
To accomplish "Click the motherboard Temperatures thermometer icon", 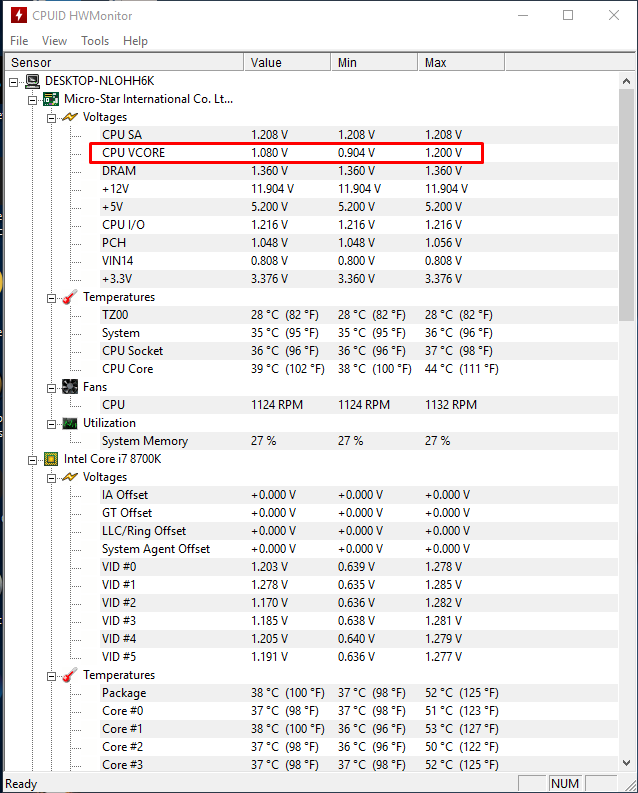I will coord(70,297).
